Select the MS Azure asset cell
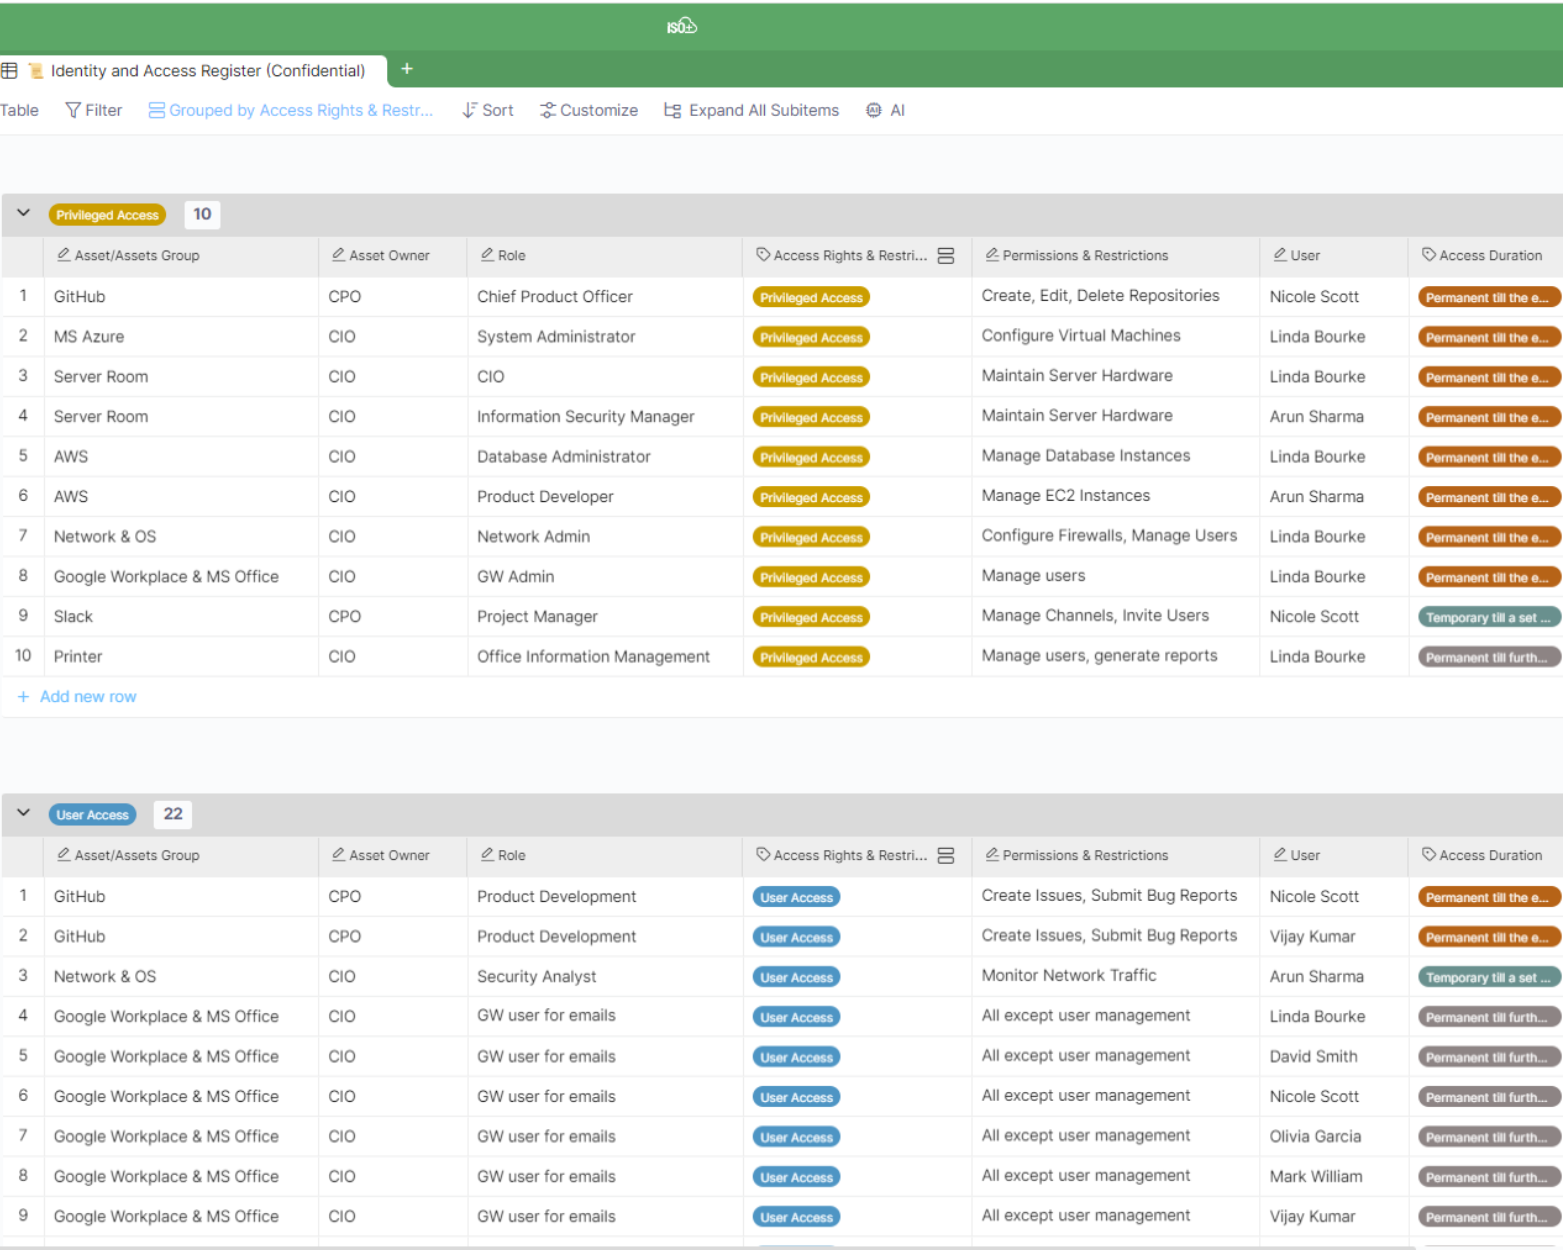Viewport: 1563px width, 1250px height. tap(89, 337)
